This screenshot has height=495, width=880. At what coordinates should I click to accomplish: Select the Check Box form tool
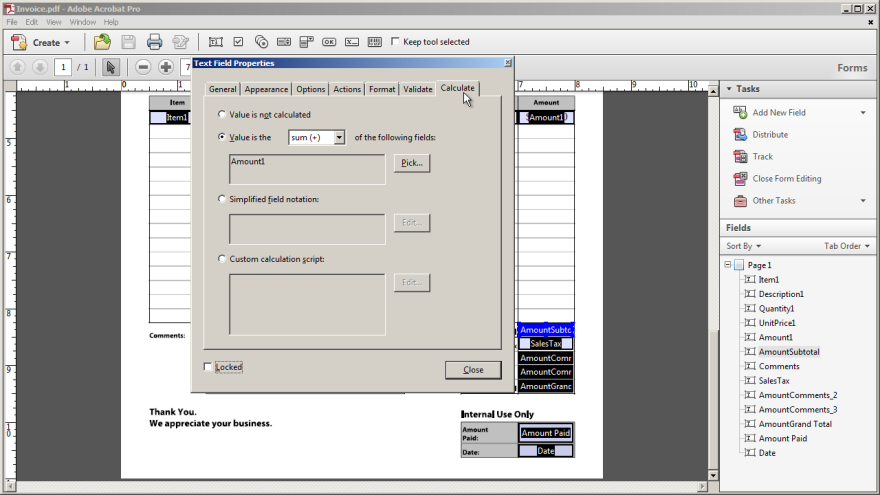(239, 42)
